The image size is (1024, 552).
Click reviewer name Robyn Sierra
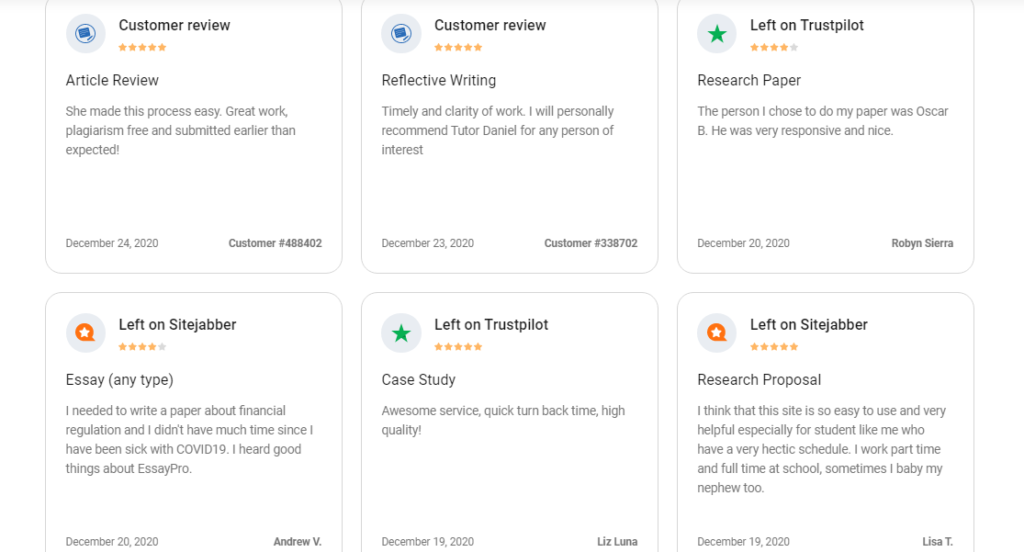[922, 243]
